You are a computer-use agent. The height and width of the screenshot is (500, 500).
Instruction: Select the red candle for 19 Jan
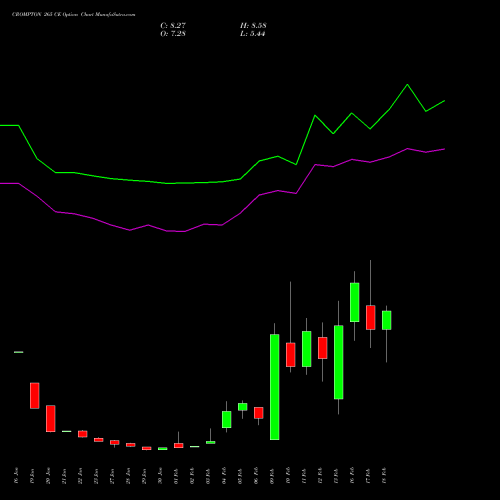(35, 396)
